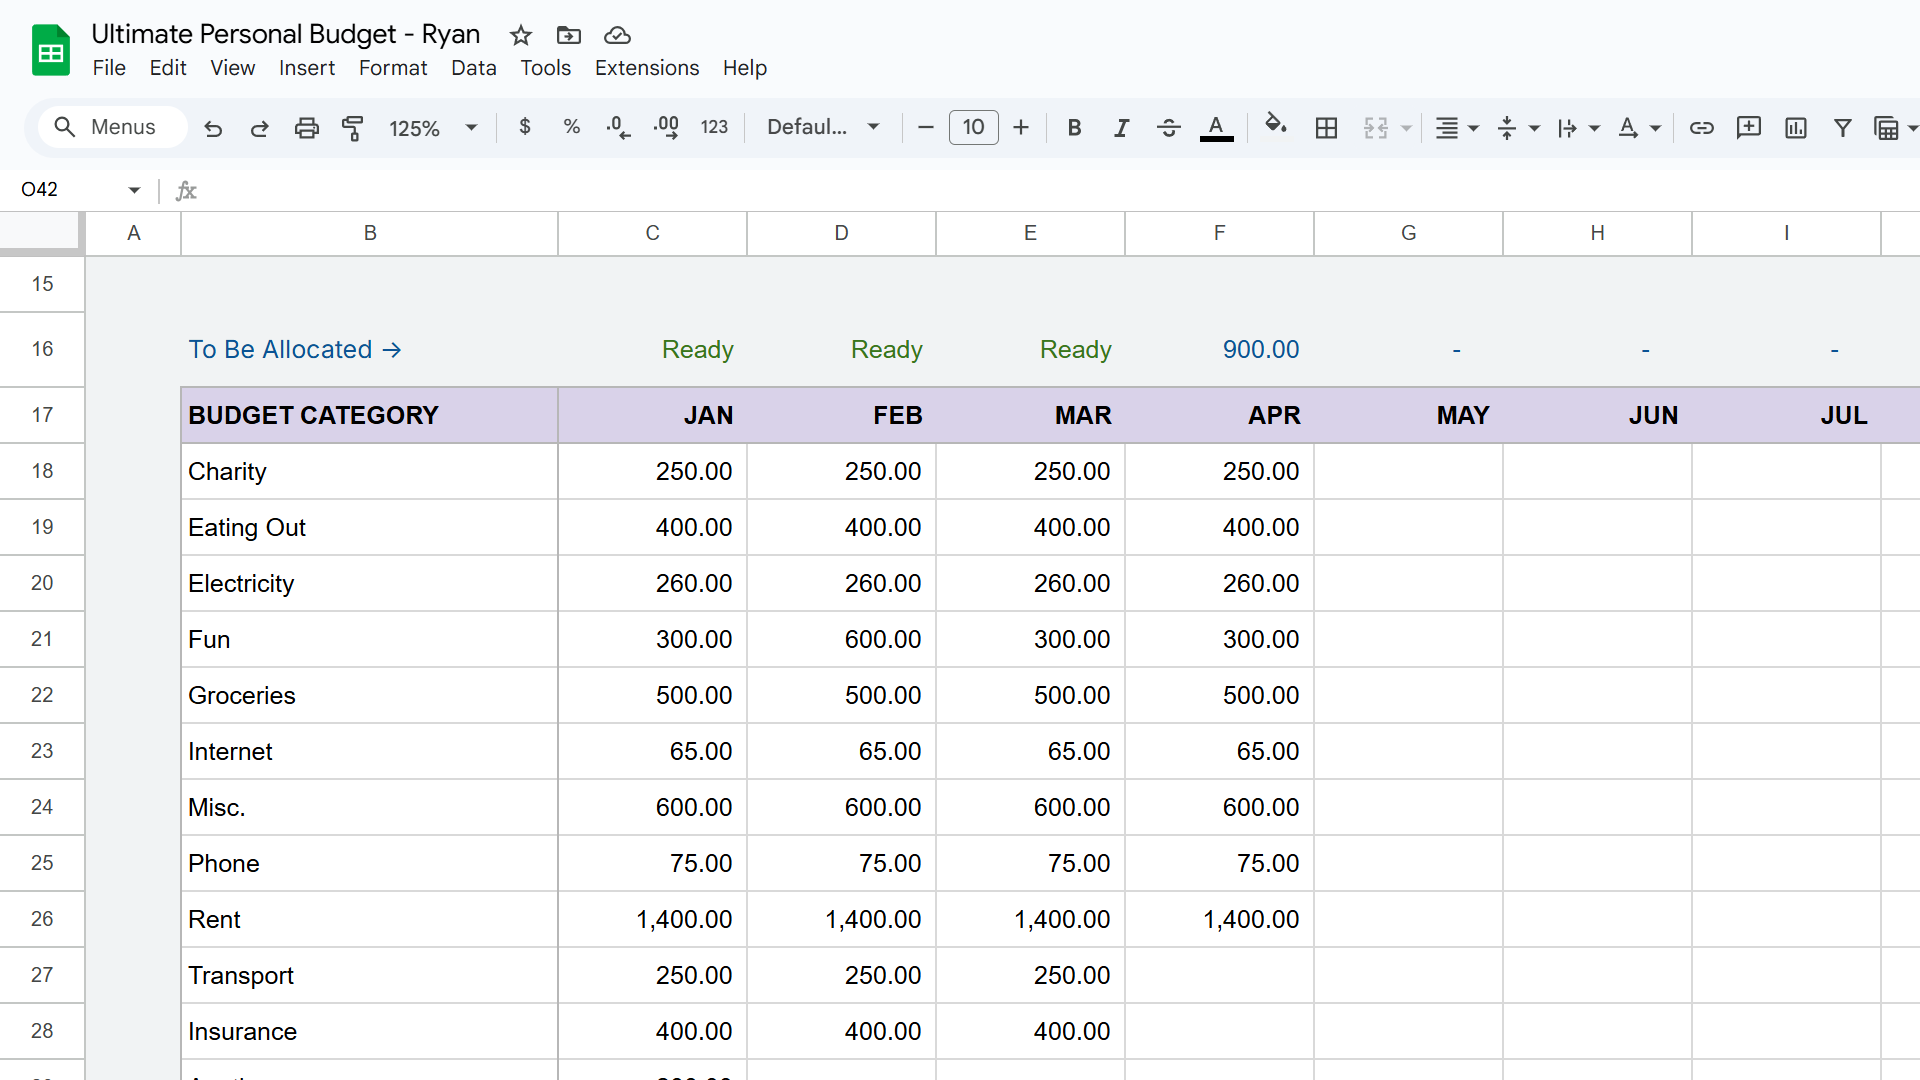
Task: Toggle strikethrough formatting
Action: pos(1168,128)
